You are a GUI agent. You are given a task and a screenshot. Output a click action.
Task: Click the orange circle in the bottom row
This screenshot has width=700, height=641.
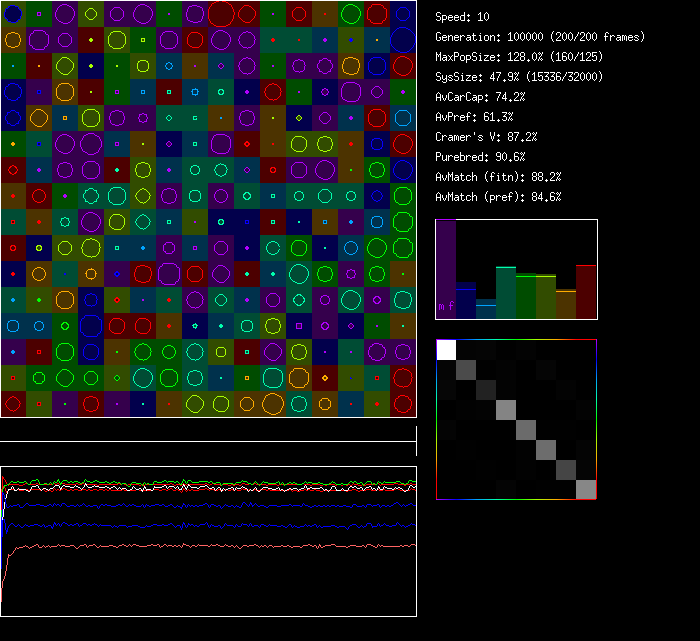273,404
